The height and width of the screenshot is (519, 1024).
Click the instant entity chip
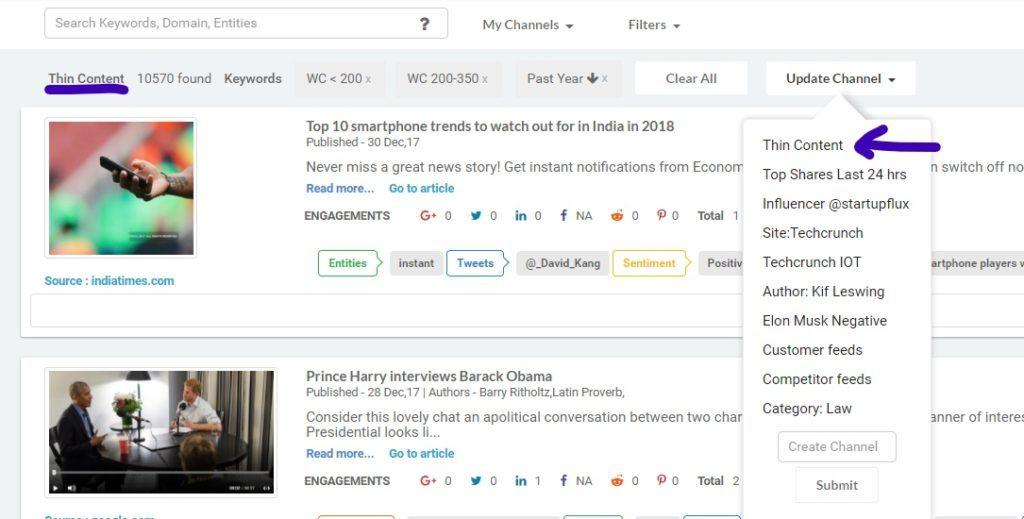pos(416,263)
